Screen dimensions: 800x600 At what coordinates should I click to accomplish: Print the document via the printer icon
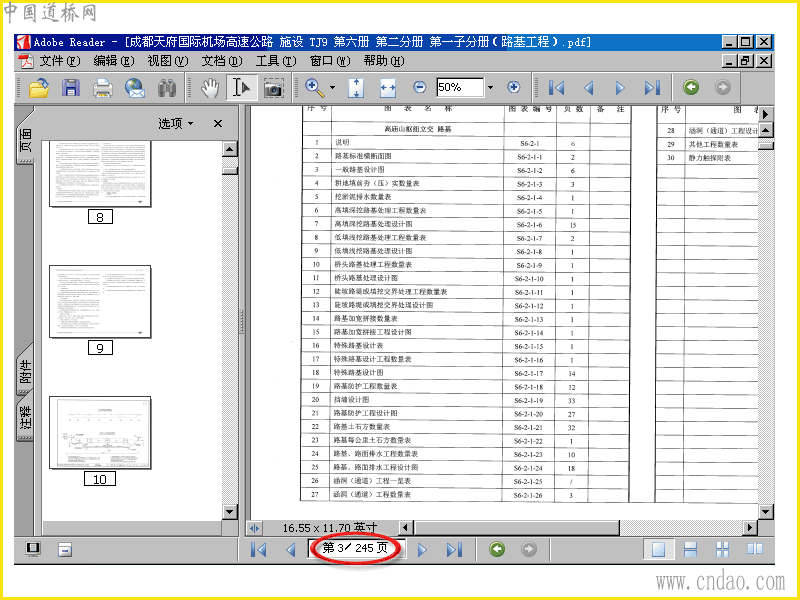(x=103, y=88)
